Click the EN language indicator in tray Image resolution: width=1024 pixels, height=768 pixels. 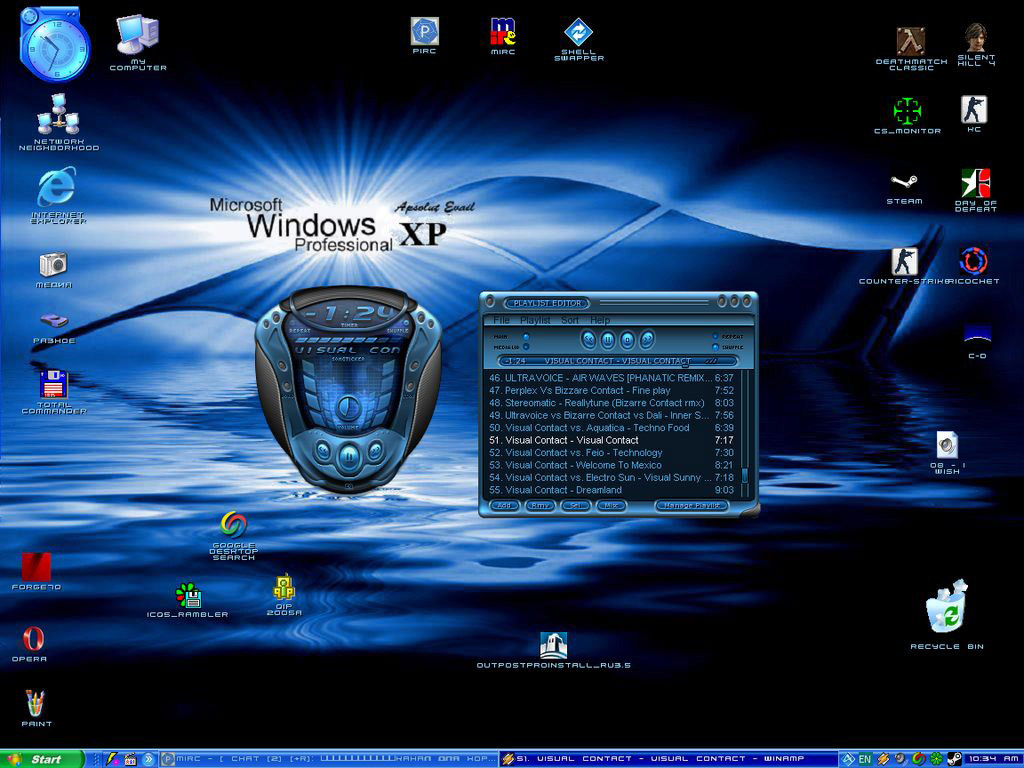(864, 759)
